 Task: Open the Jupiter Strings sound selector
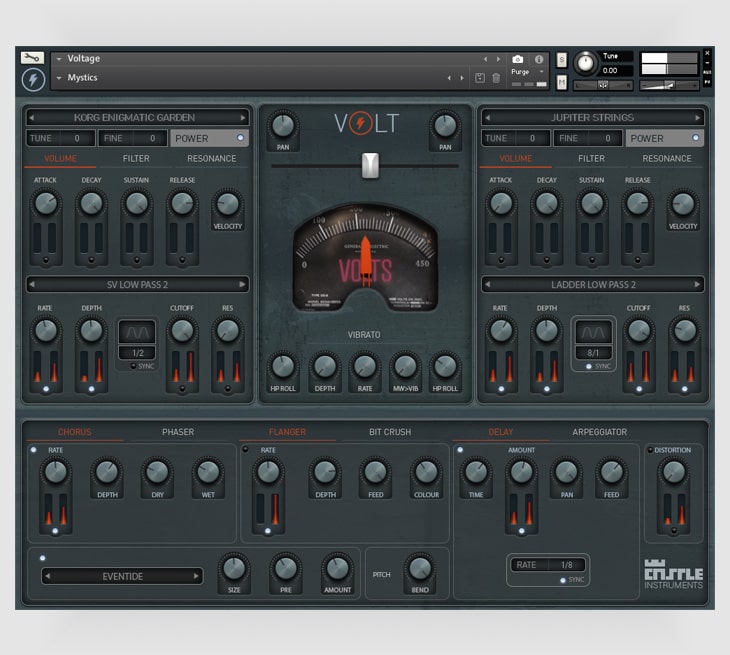point(593,118)
